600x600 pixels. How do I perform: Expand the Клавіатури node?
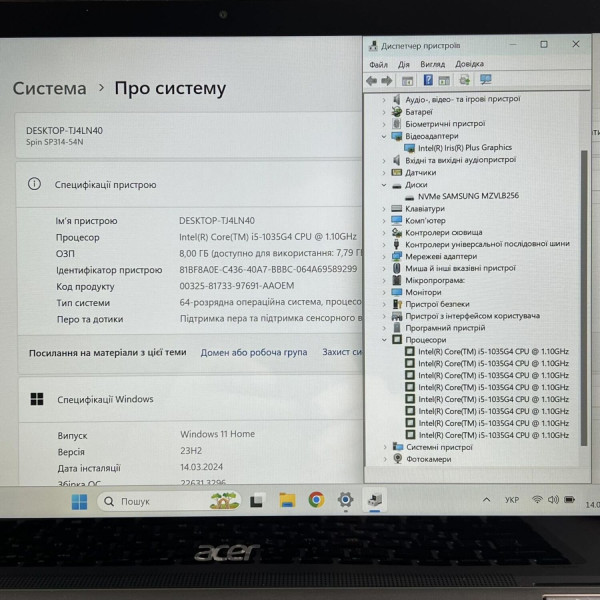pyautogui.click(x=384, y=209)
